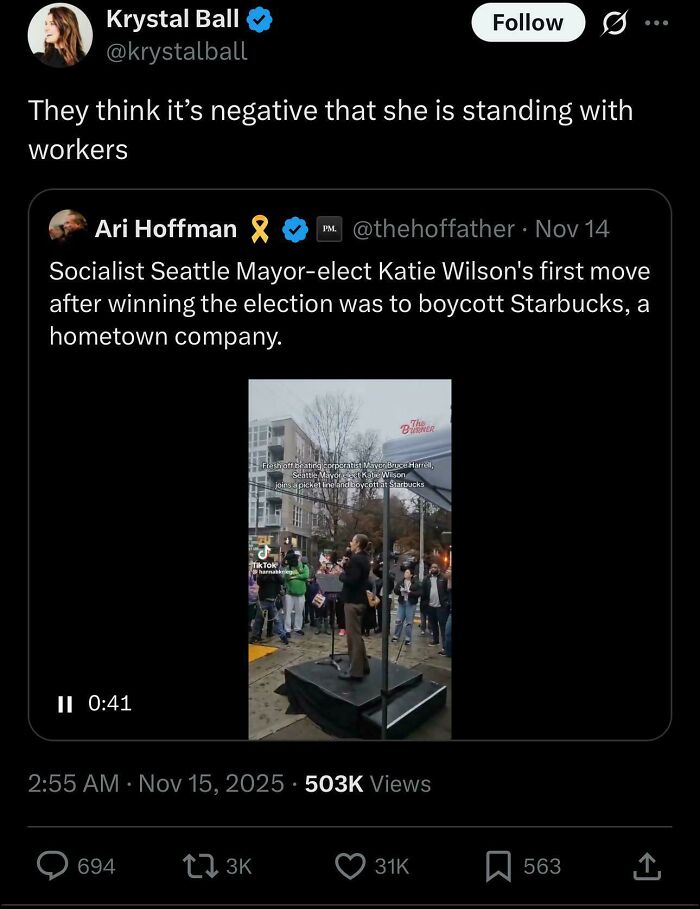Pause the video with the pause control
The image size is (700, 909).
[x=65, y=704]
